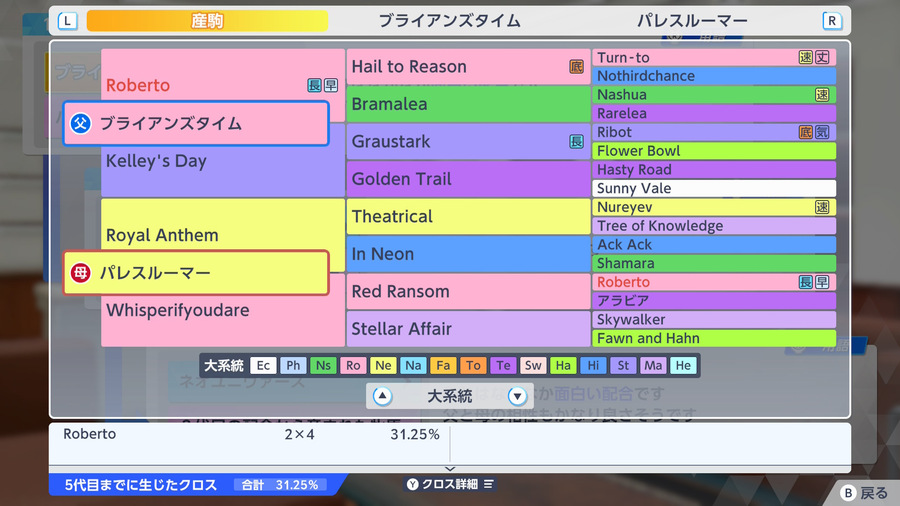Click the 早 icon on second-generation Roberto

pyautogui.click(x=331, y=85)
